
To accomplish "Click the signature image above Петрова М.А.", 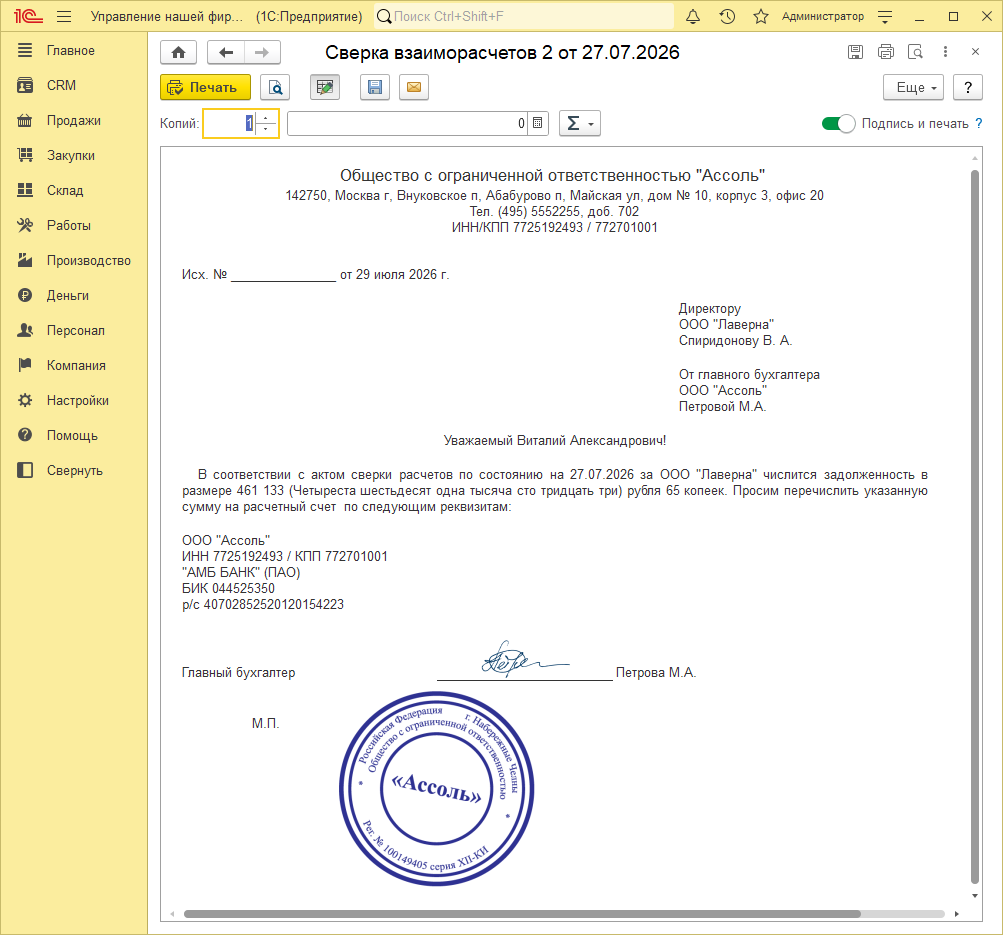I will pos(525,659).
